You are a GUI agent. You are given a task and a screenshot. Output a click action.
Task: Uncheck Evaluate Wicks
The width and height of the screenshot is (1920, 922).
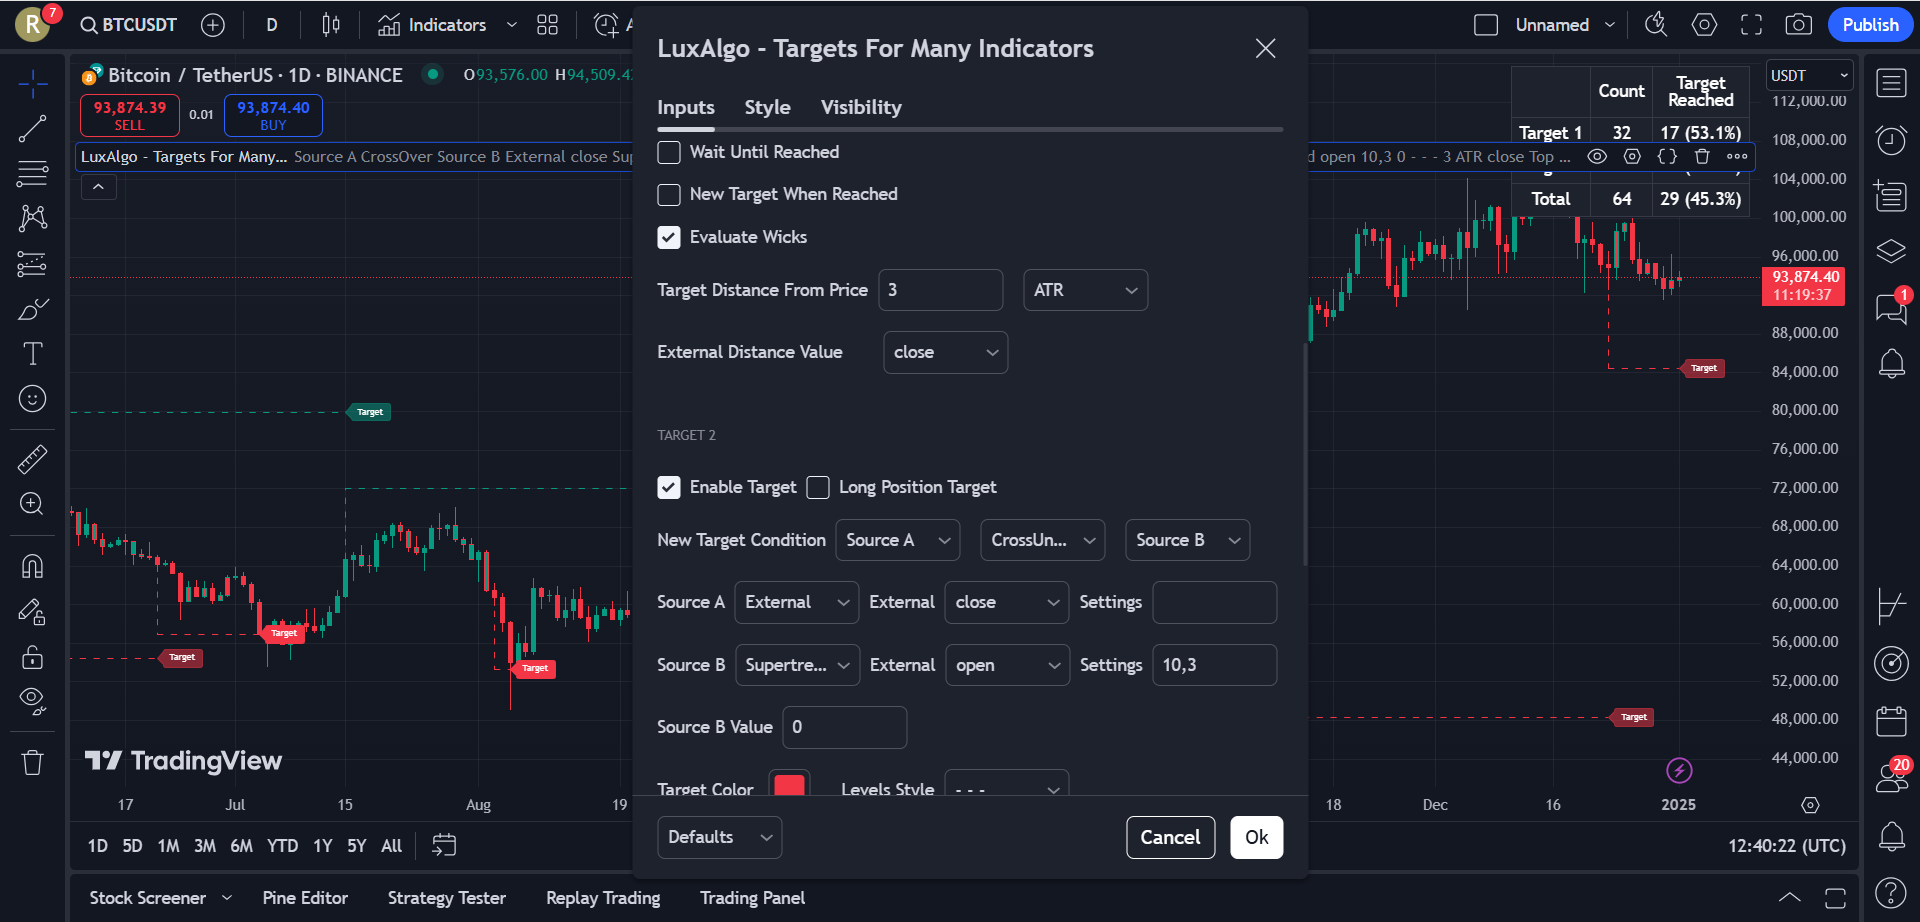coord(669,237)
